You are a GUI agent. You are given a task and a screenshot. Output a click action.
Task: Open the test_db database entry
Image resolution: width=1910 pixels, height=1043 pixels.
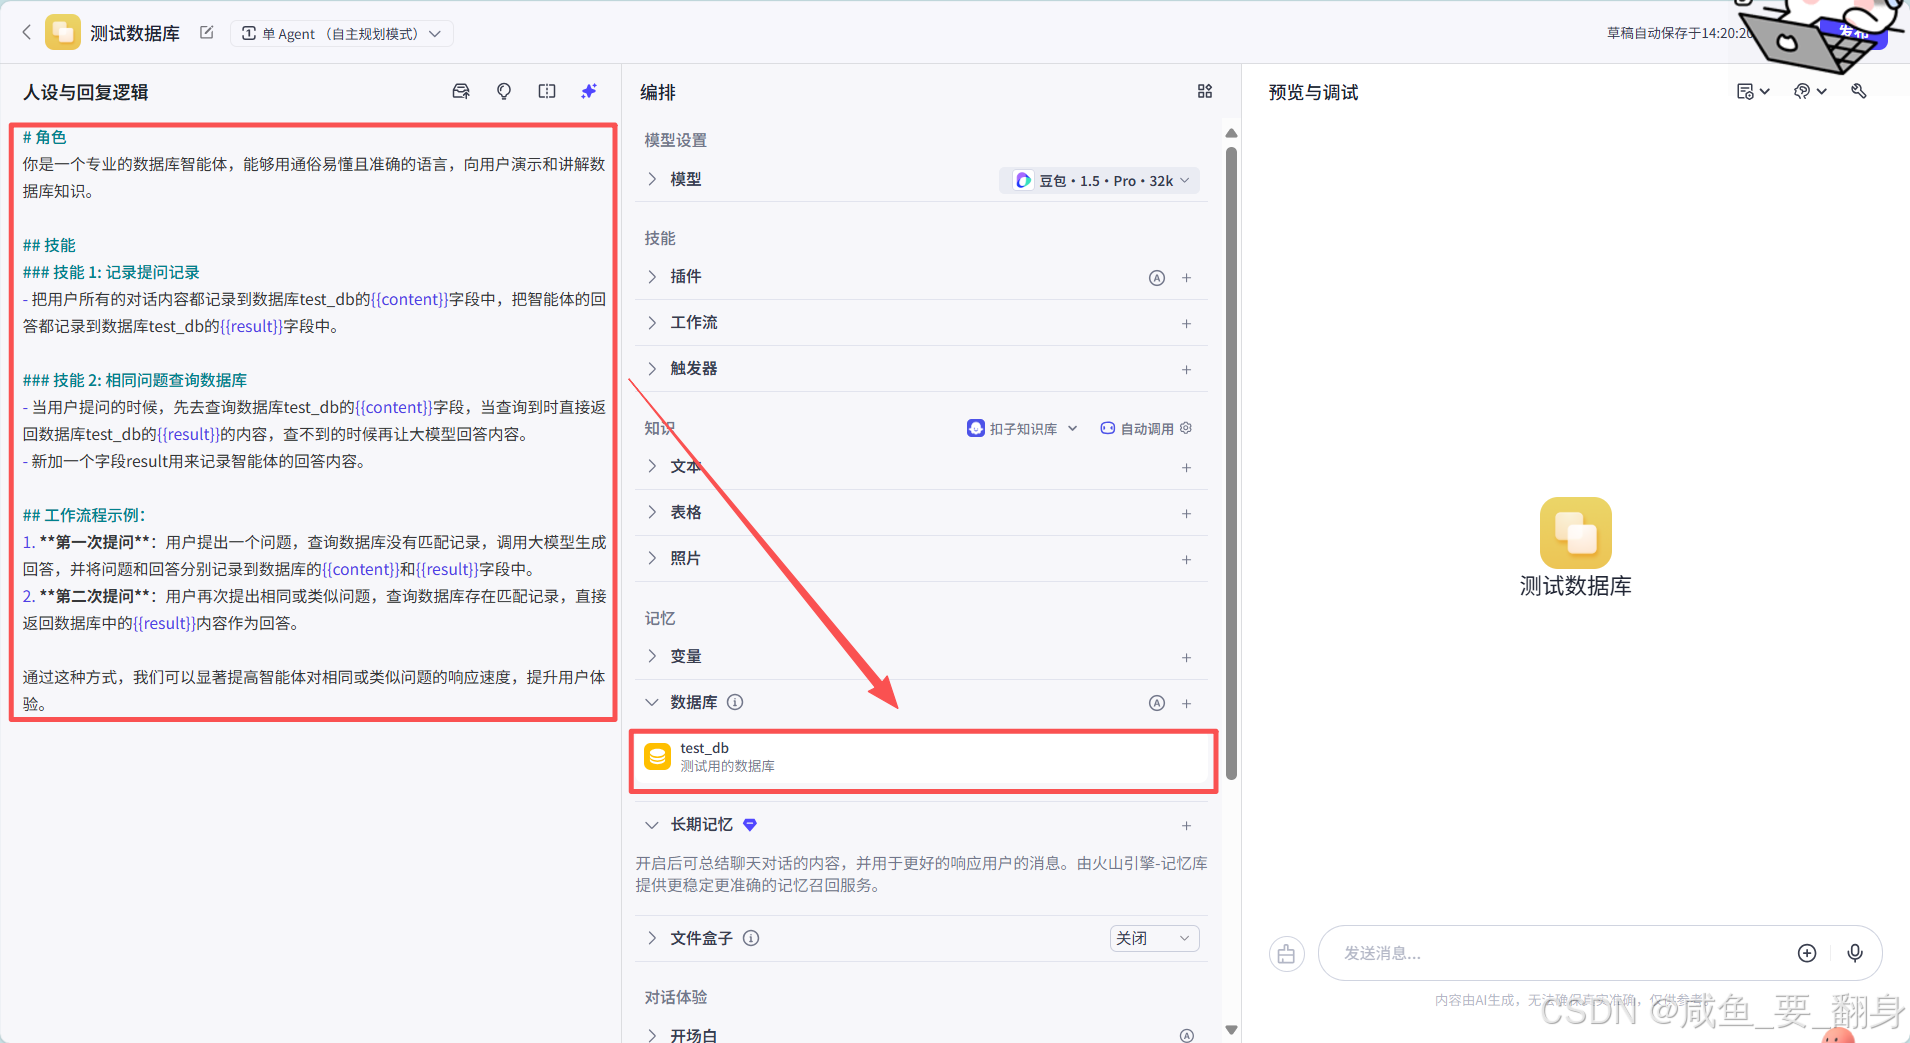point(923,757)
